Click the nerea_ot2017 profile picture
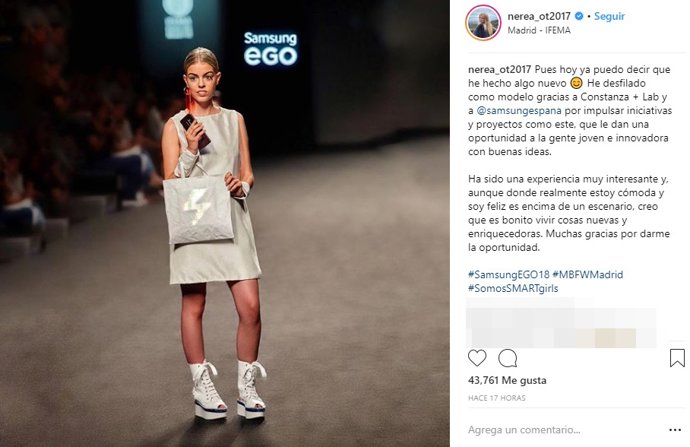690x447 pixels. pos(483,23)
